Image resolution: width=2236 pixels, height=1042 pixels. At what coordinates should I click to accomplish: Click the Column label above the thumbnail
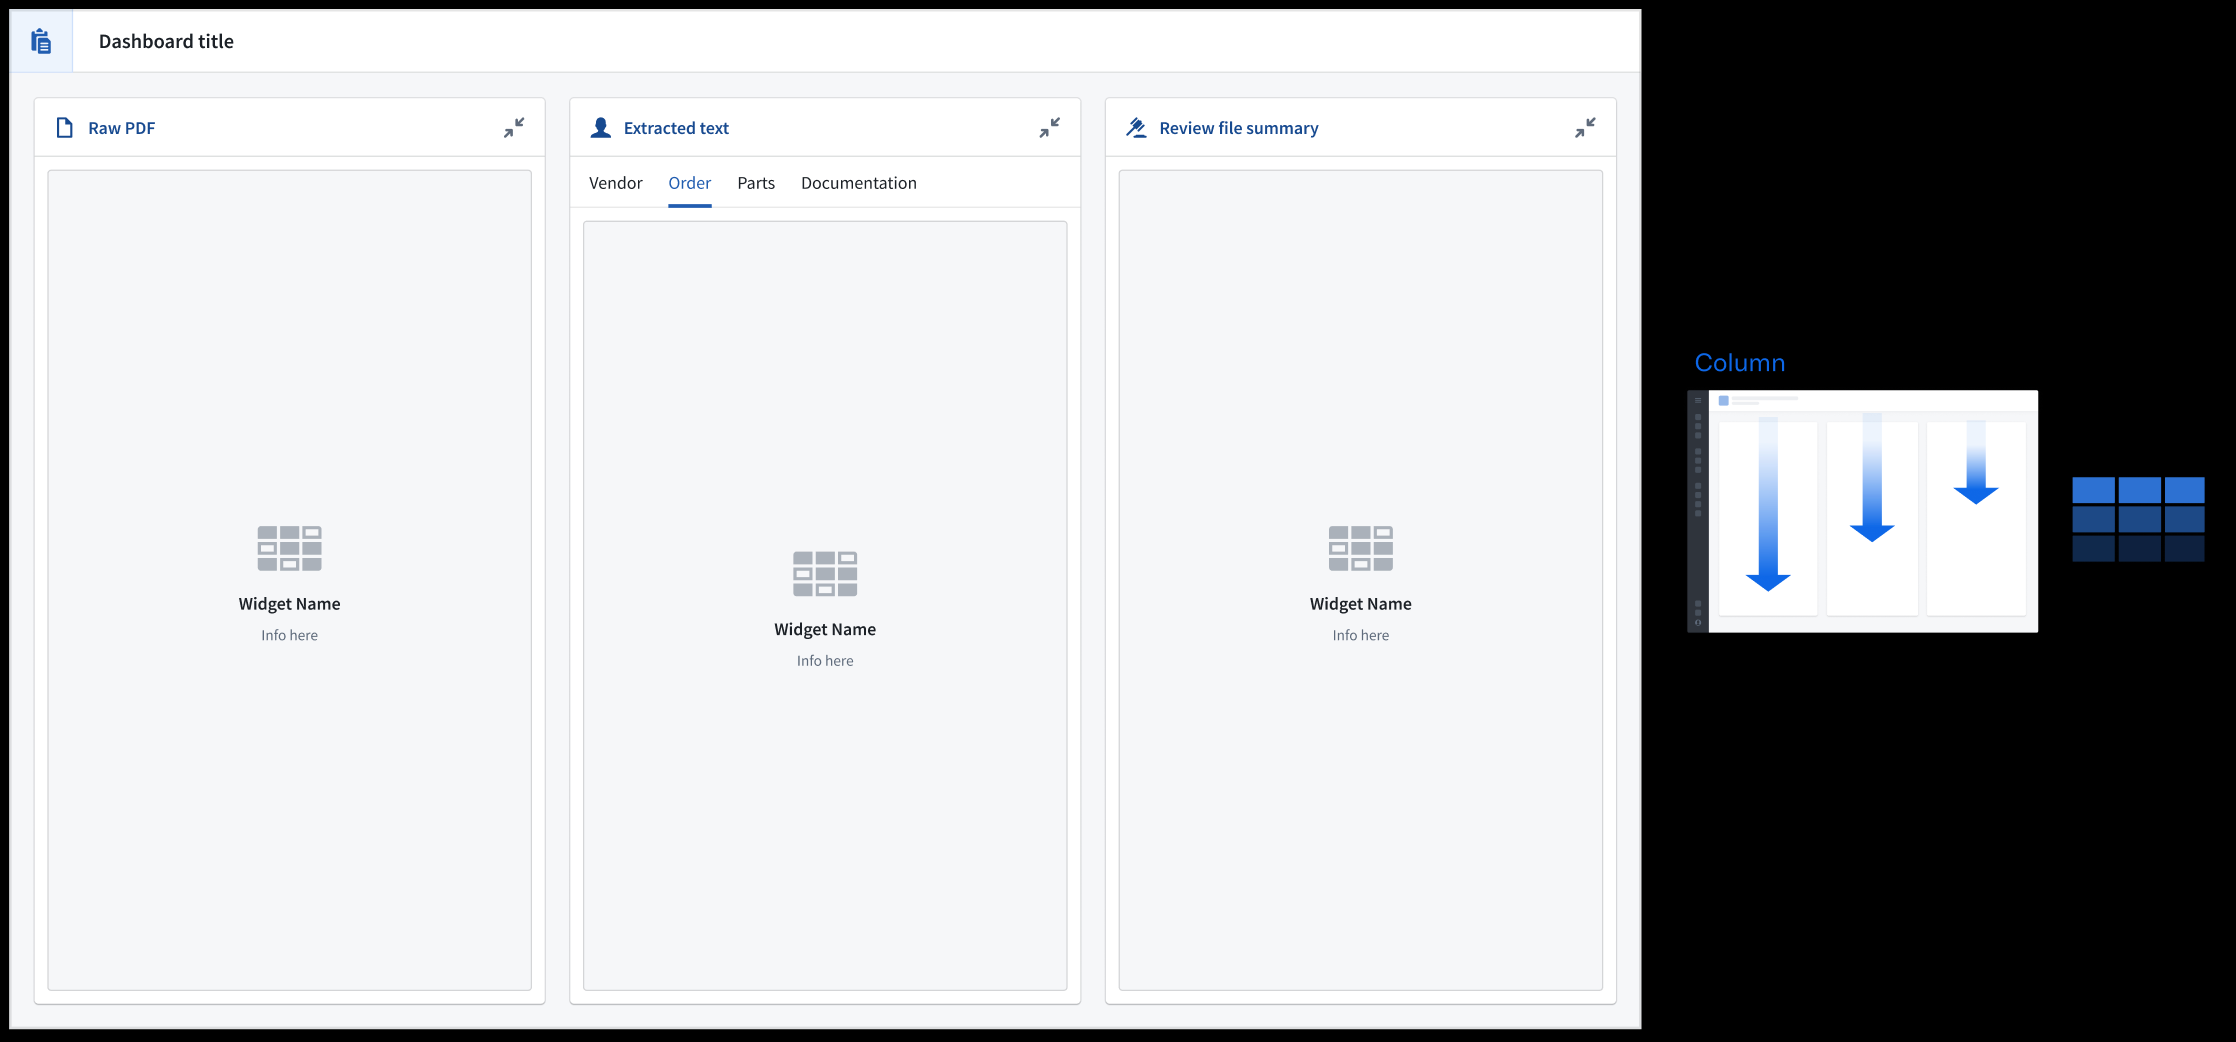point(1739,363)
